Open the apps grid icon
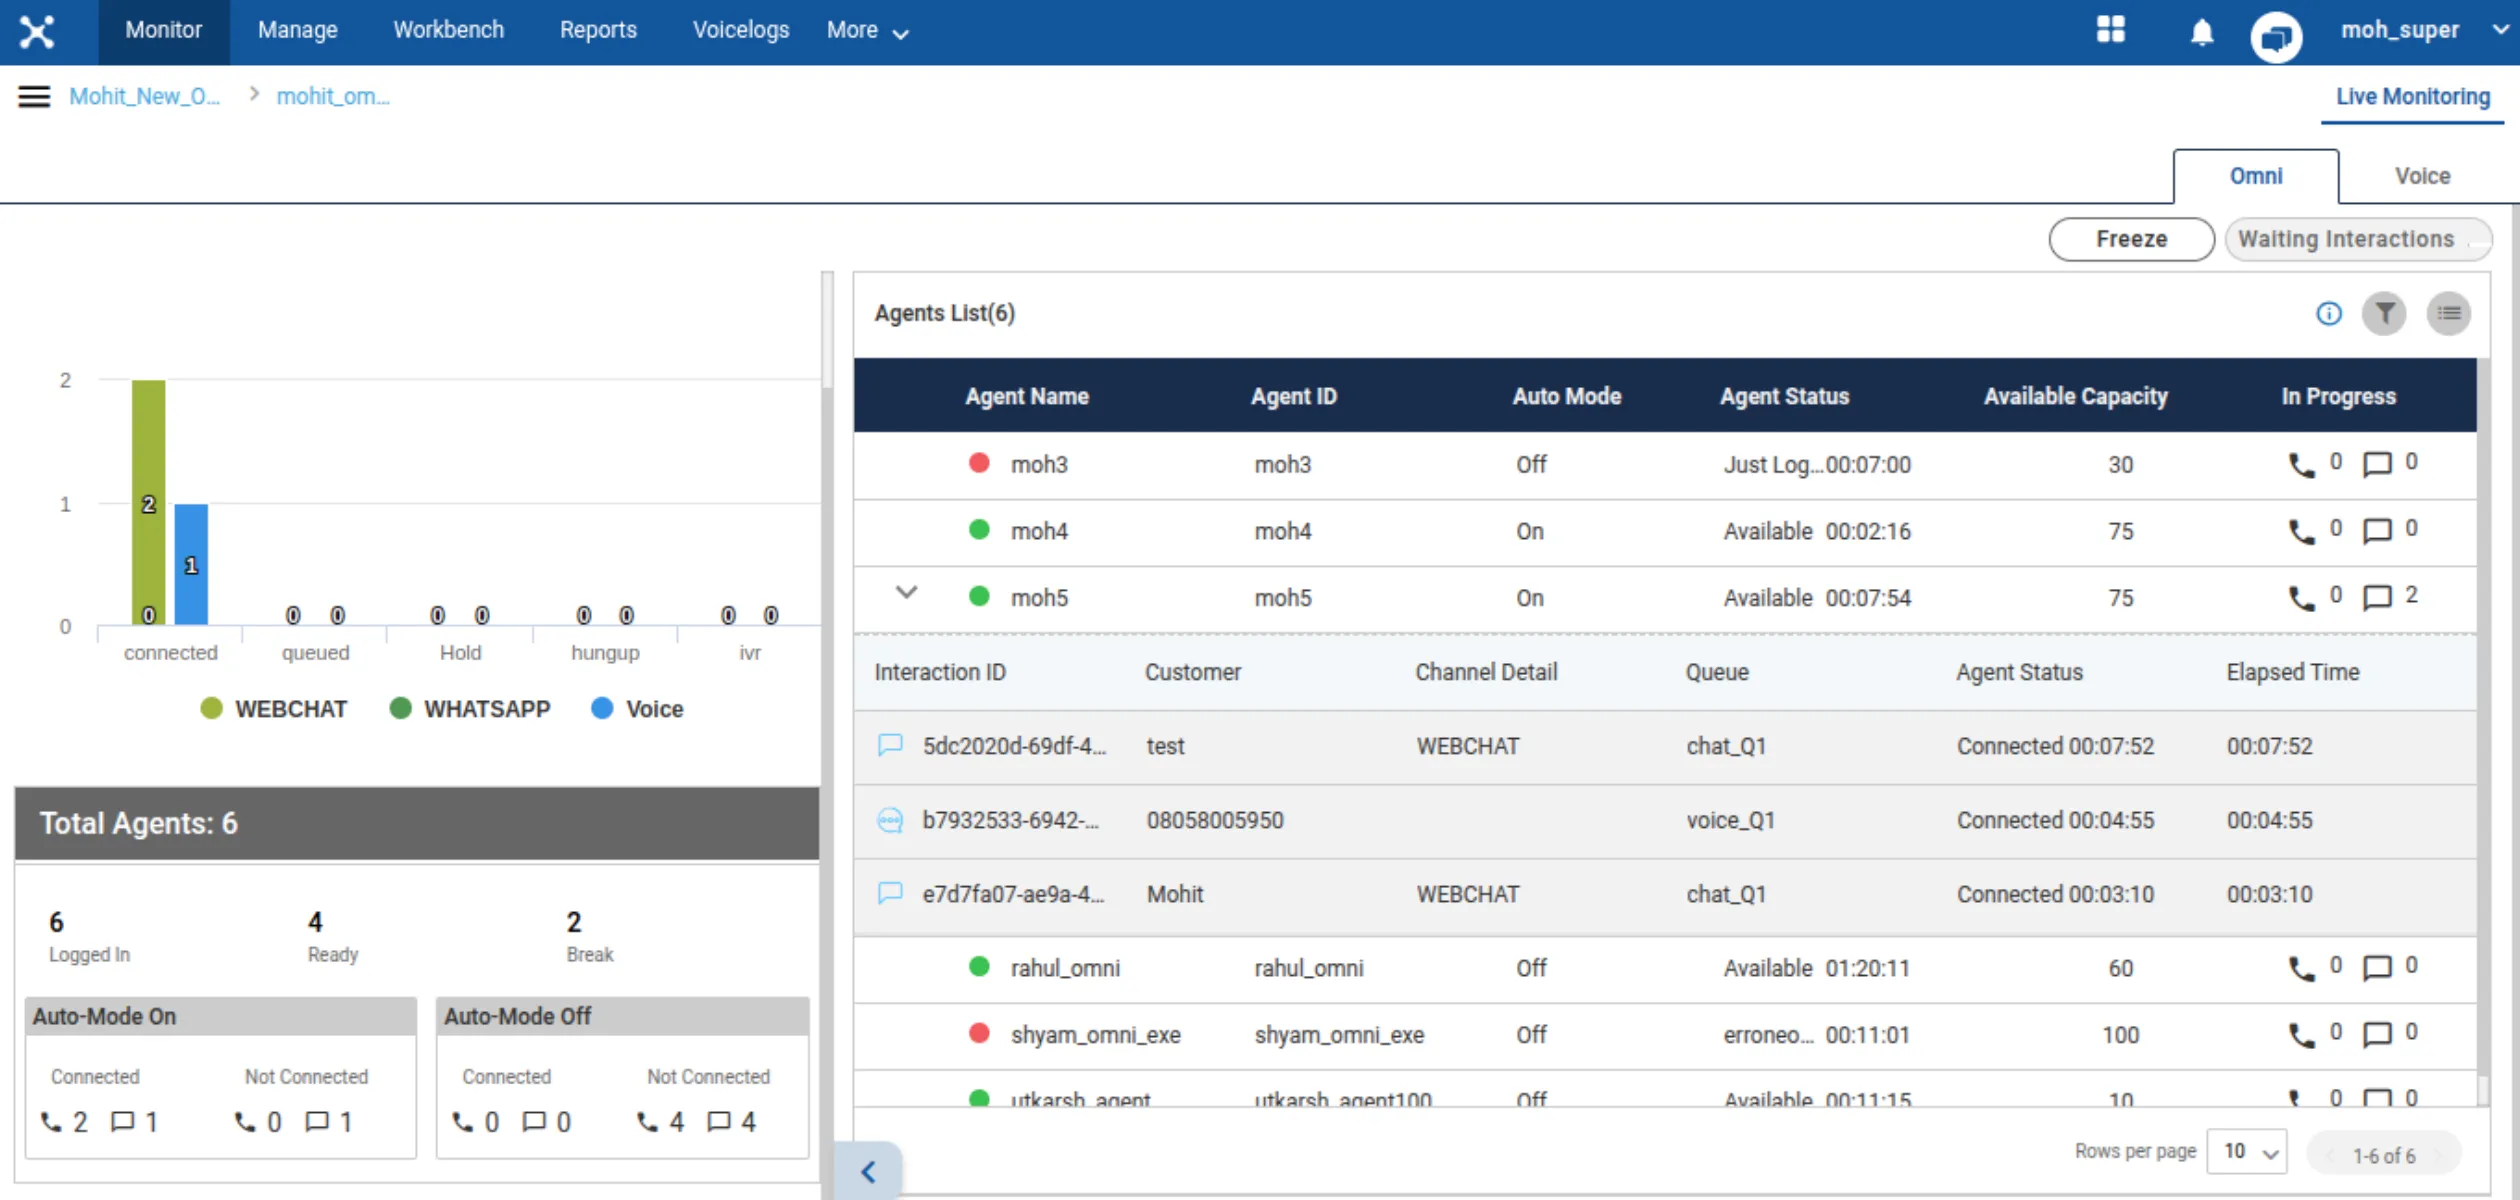 pos(2110,30)
